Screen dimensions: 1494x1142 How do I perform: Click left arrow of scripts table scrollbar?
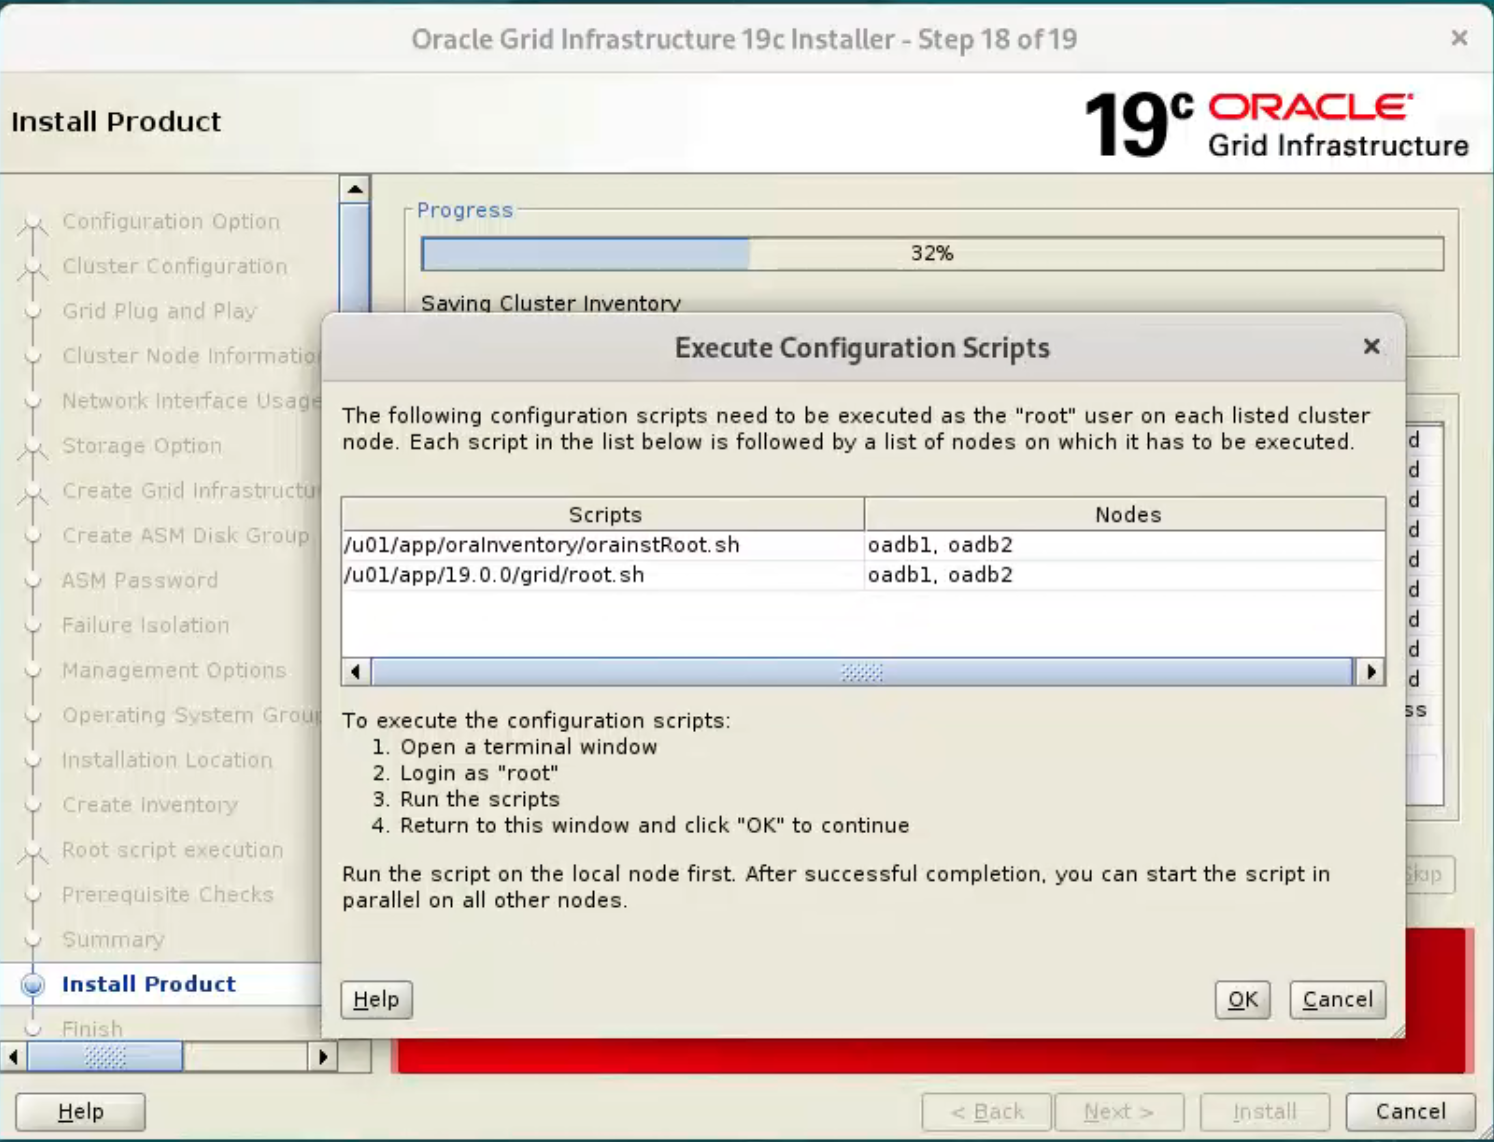[356, 672]
